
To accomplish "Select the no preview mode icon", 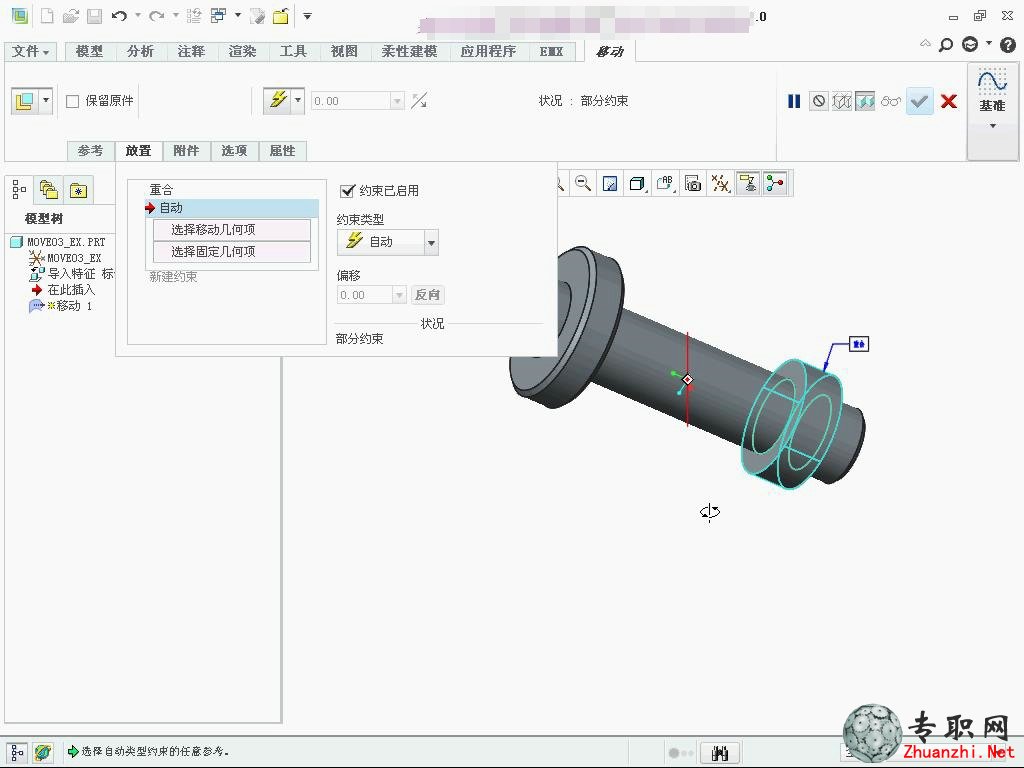I will tap(818, 101).
